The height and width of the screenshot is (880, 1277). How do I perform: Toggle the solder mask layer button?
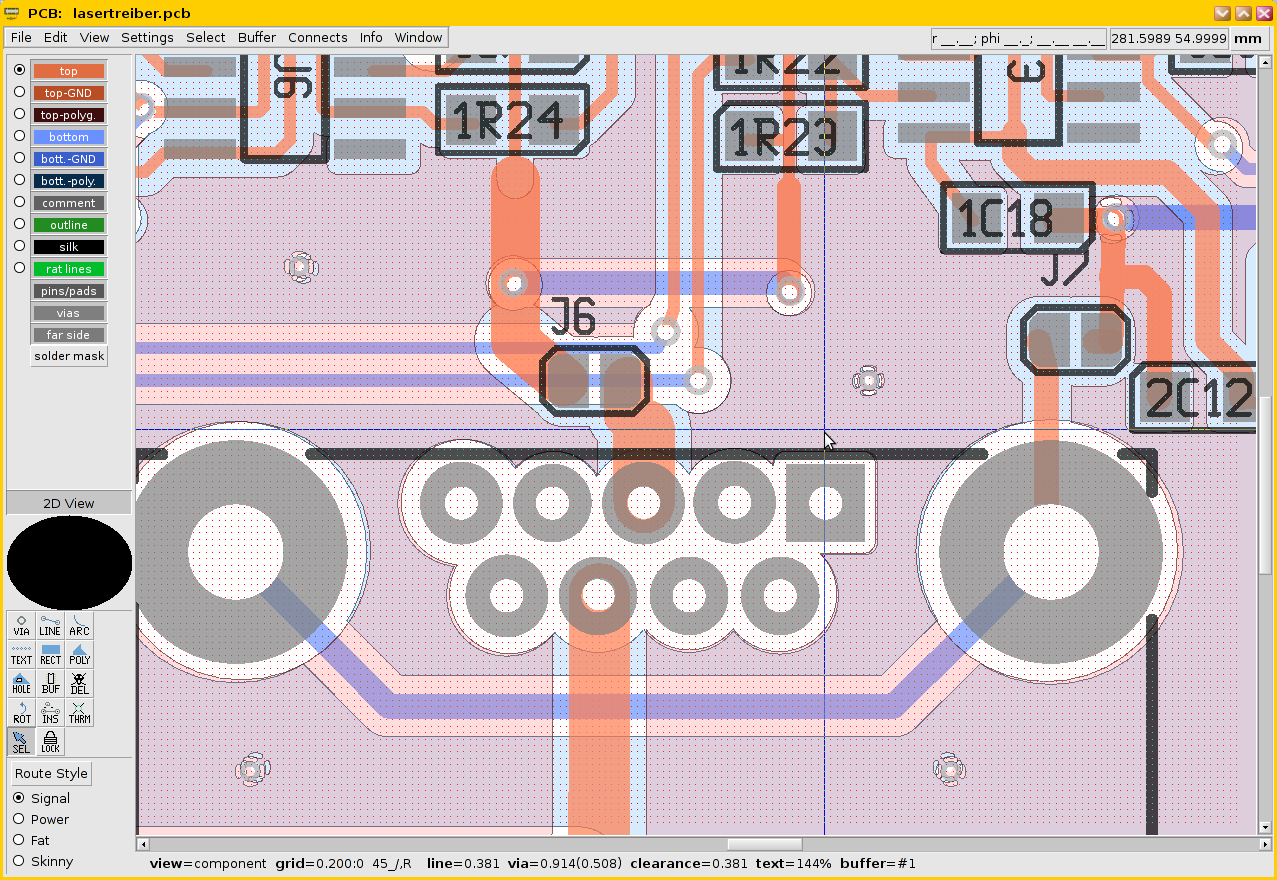[x=69, y=356]
